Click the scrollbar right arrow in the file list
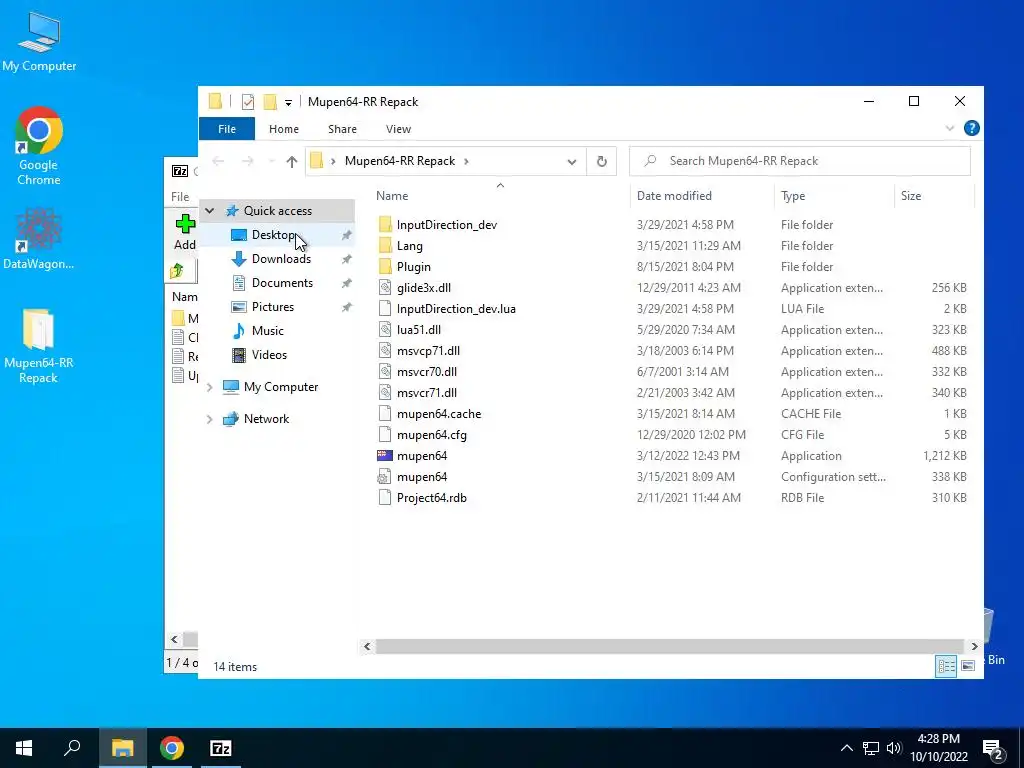This screenshot has height=768, width=1024. pos(974,646)
